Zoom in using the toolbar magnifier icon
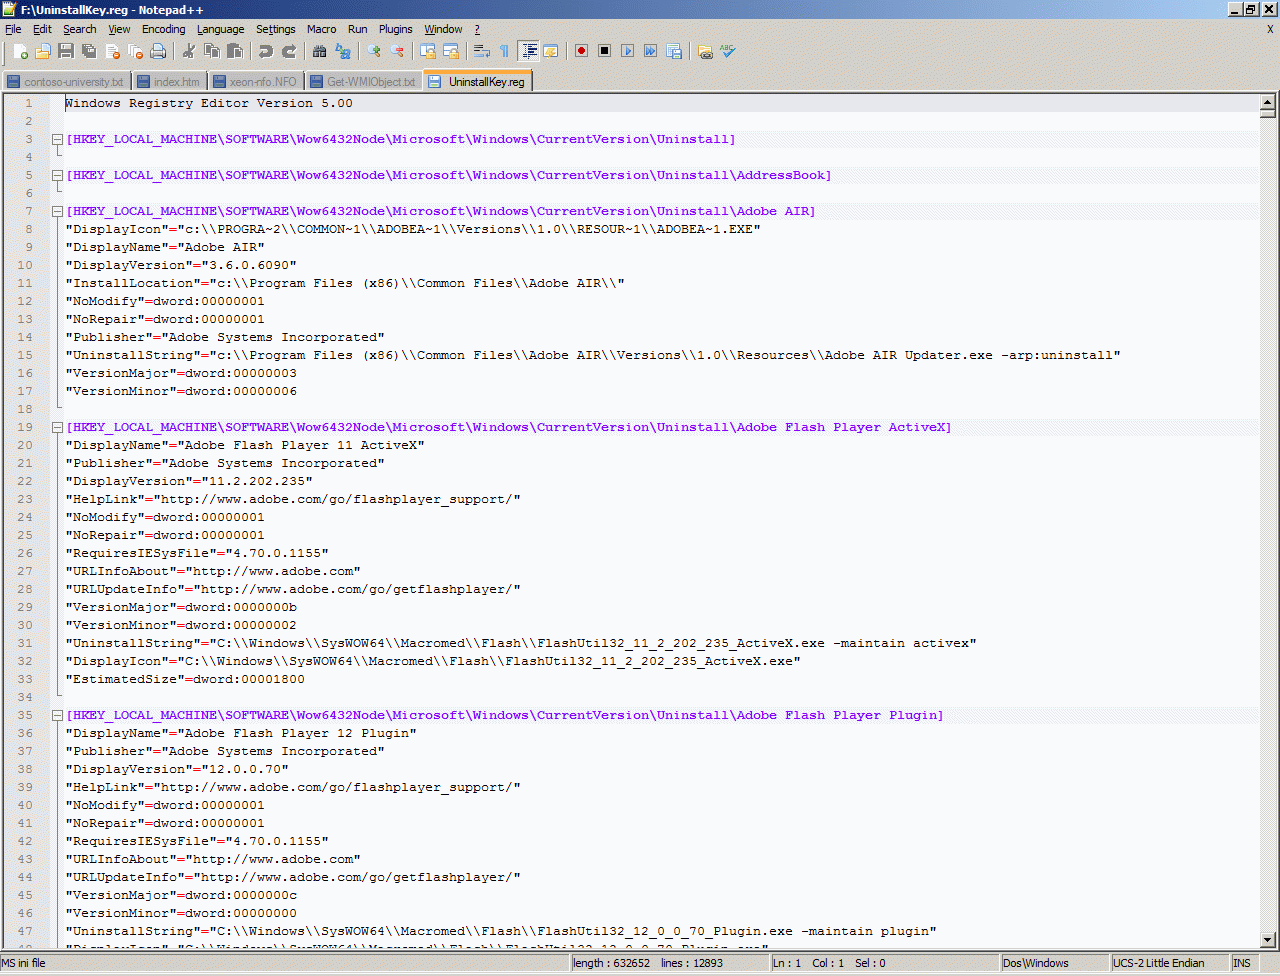The height and width of the screenshot is (976, 1280). 374,51
